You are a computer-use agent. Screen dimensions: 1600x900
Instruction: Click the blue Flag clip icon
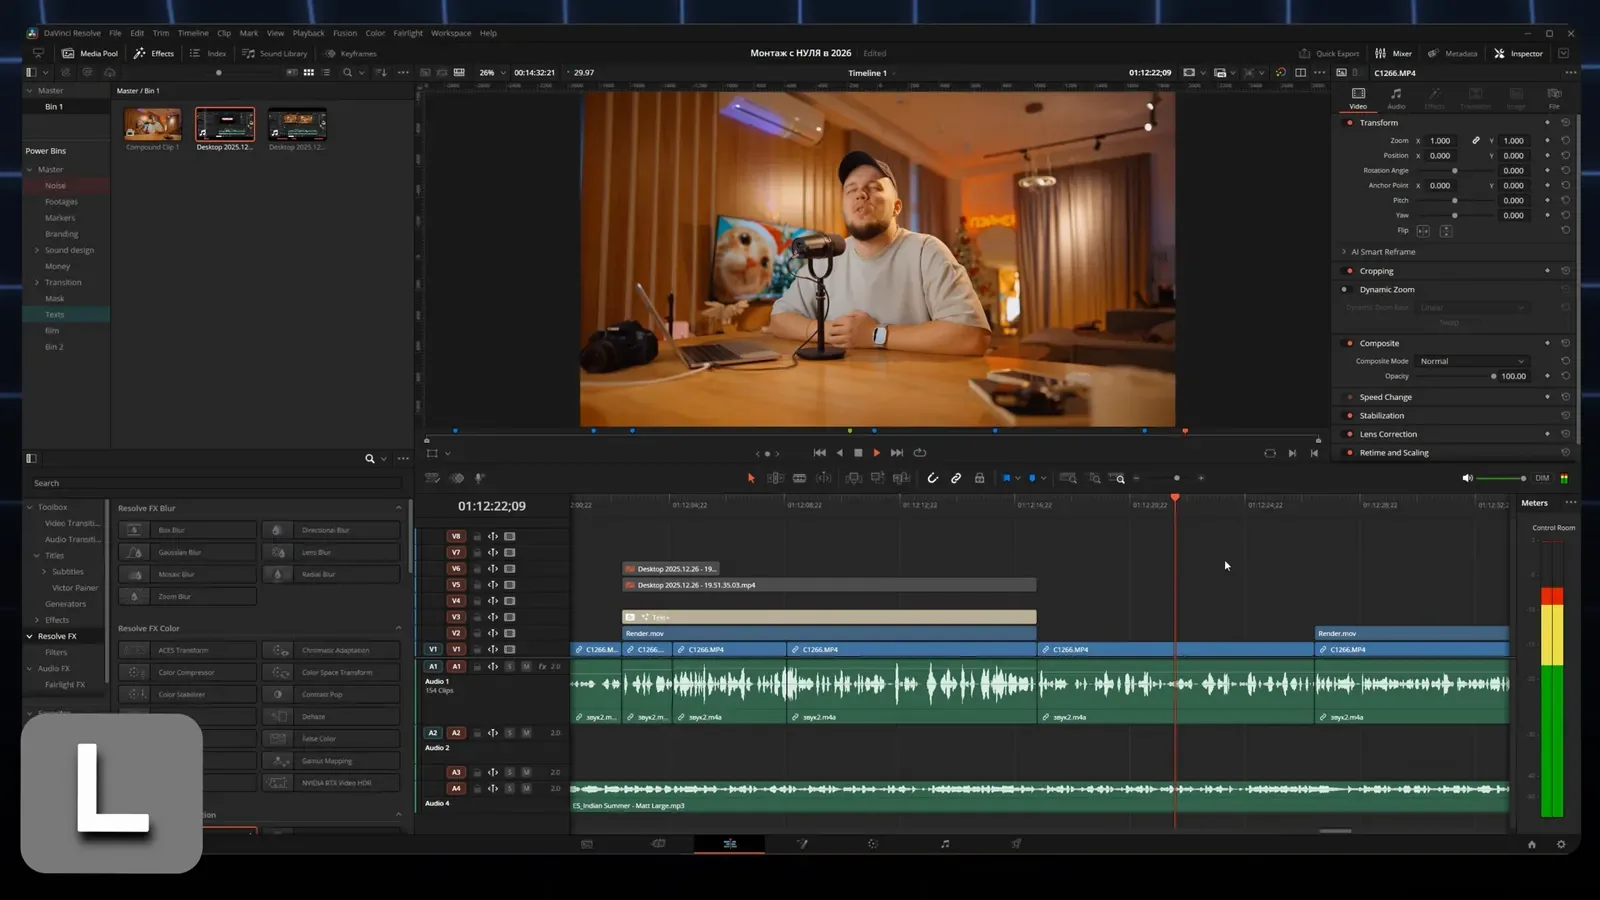pos(1006,478)
